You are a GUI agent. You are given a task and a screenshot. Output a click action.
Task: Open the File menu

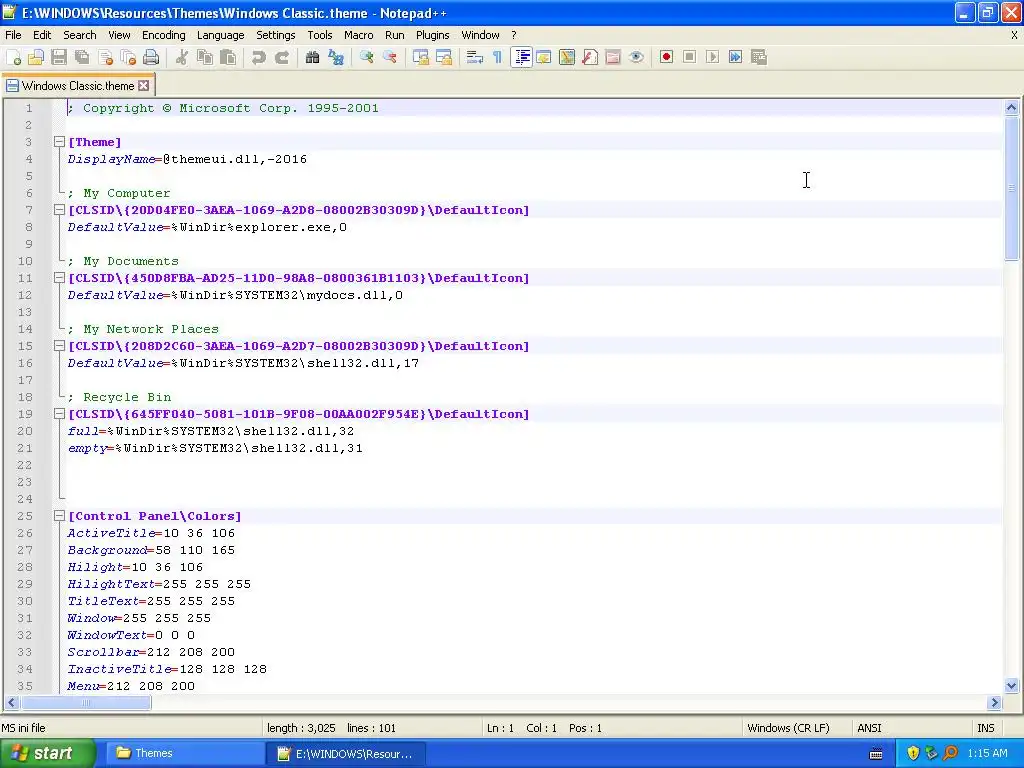click(13, 35)
